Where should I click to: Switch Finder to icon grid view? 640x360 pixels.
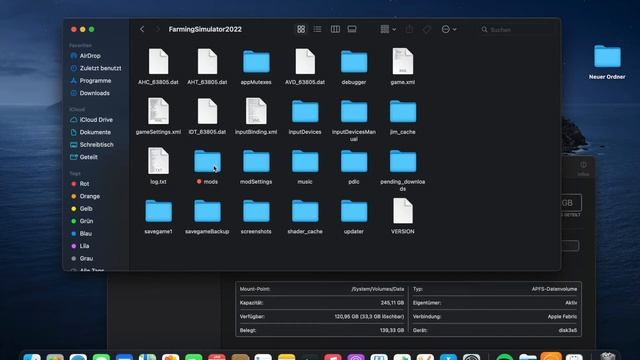click(301, 29)
